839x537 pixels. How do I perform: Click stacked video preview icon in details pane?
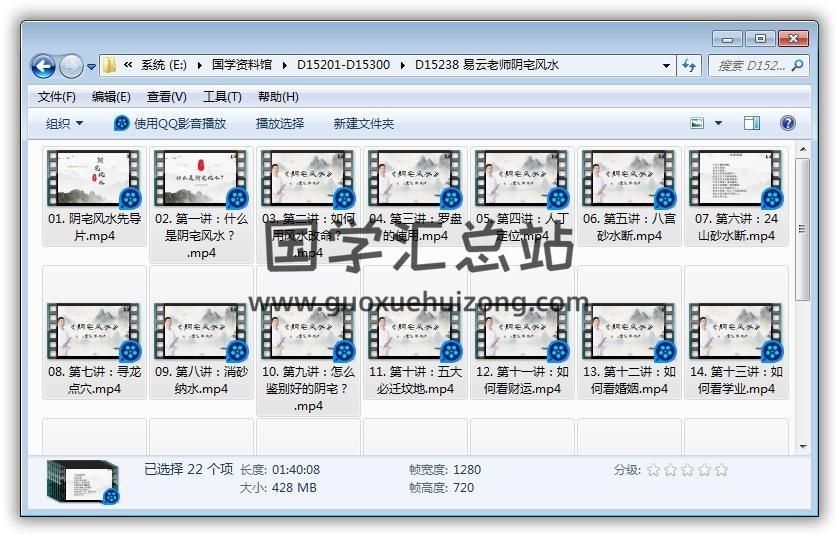83,482
